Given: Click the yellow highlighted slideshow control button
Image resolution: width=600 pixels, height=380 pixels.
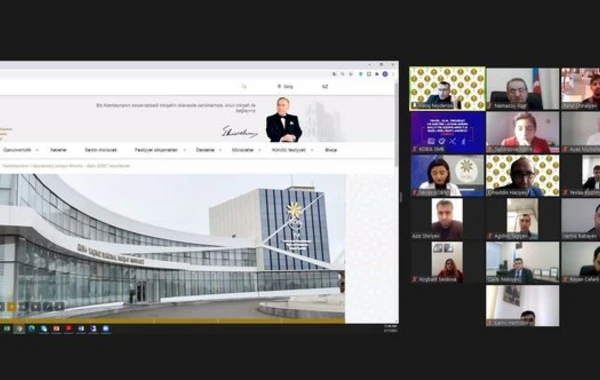Looking at the screenshot, I should point(12,306).
